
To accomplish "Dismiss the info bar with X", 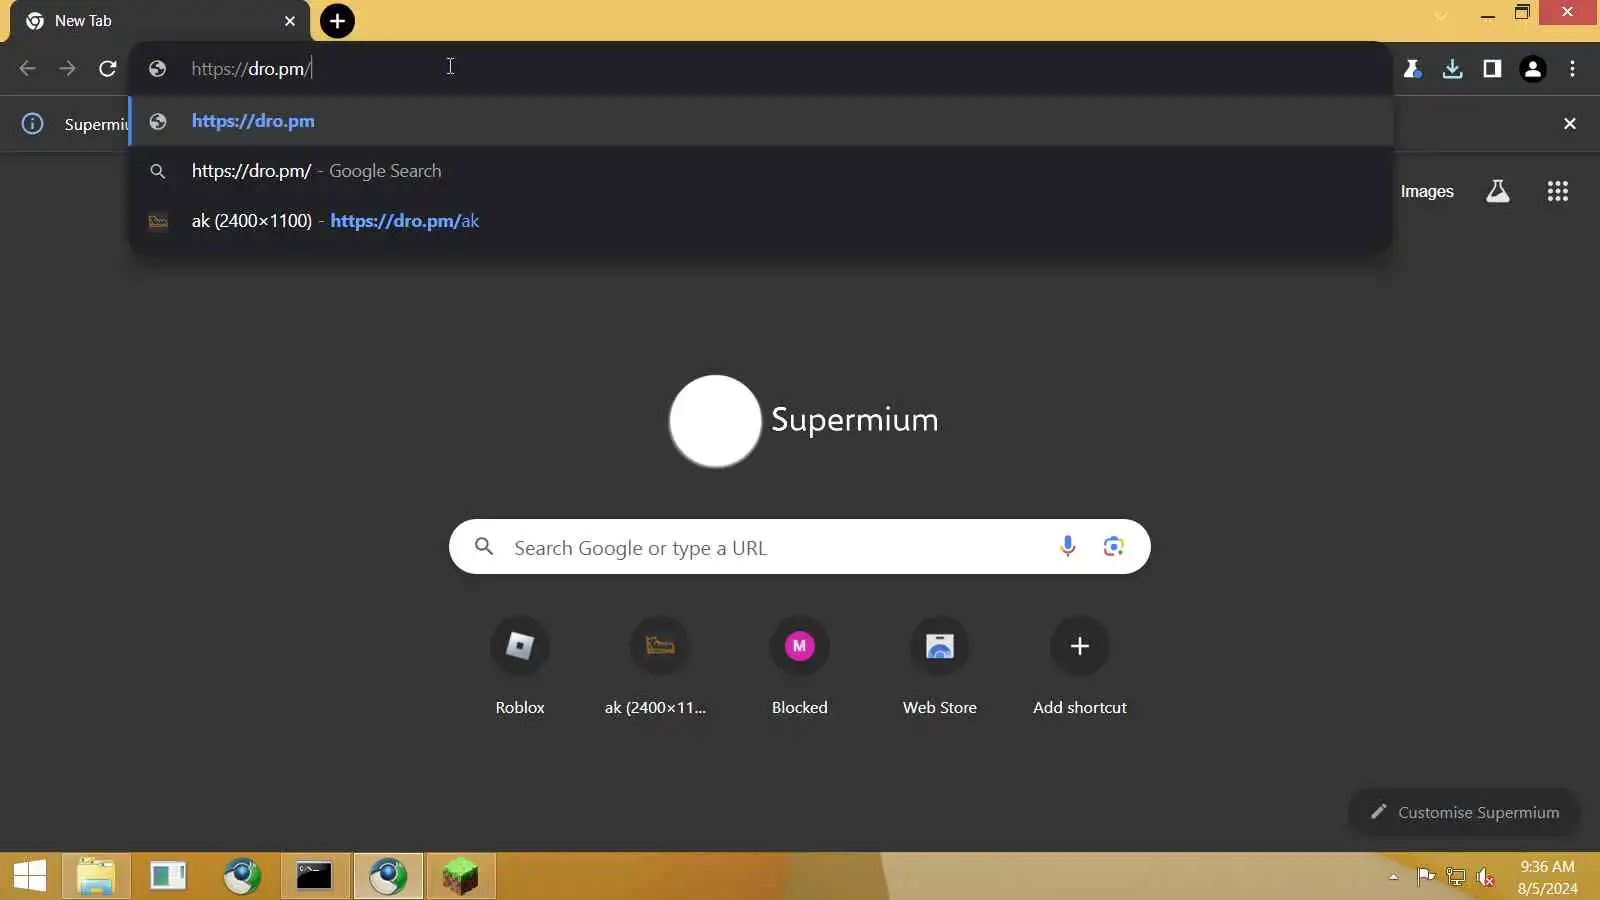I will tap(1570, 123).
